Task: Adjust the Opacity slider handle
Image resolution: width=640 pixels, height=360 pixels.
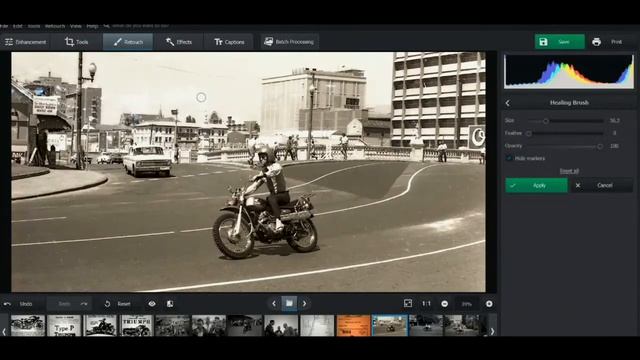Action: (x=600, y=146)
